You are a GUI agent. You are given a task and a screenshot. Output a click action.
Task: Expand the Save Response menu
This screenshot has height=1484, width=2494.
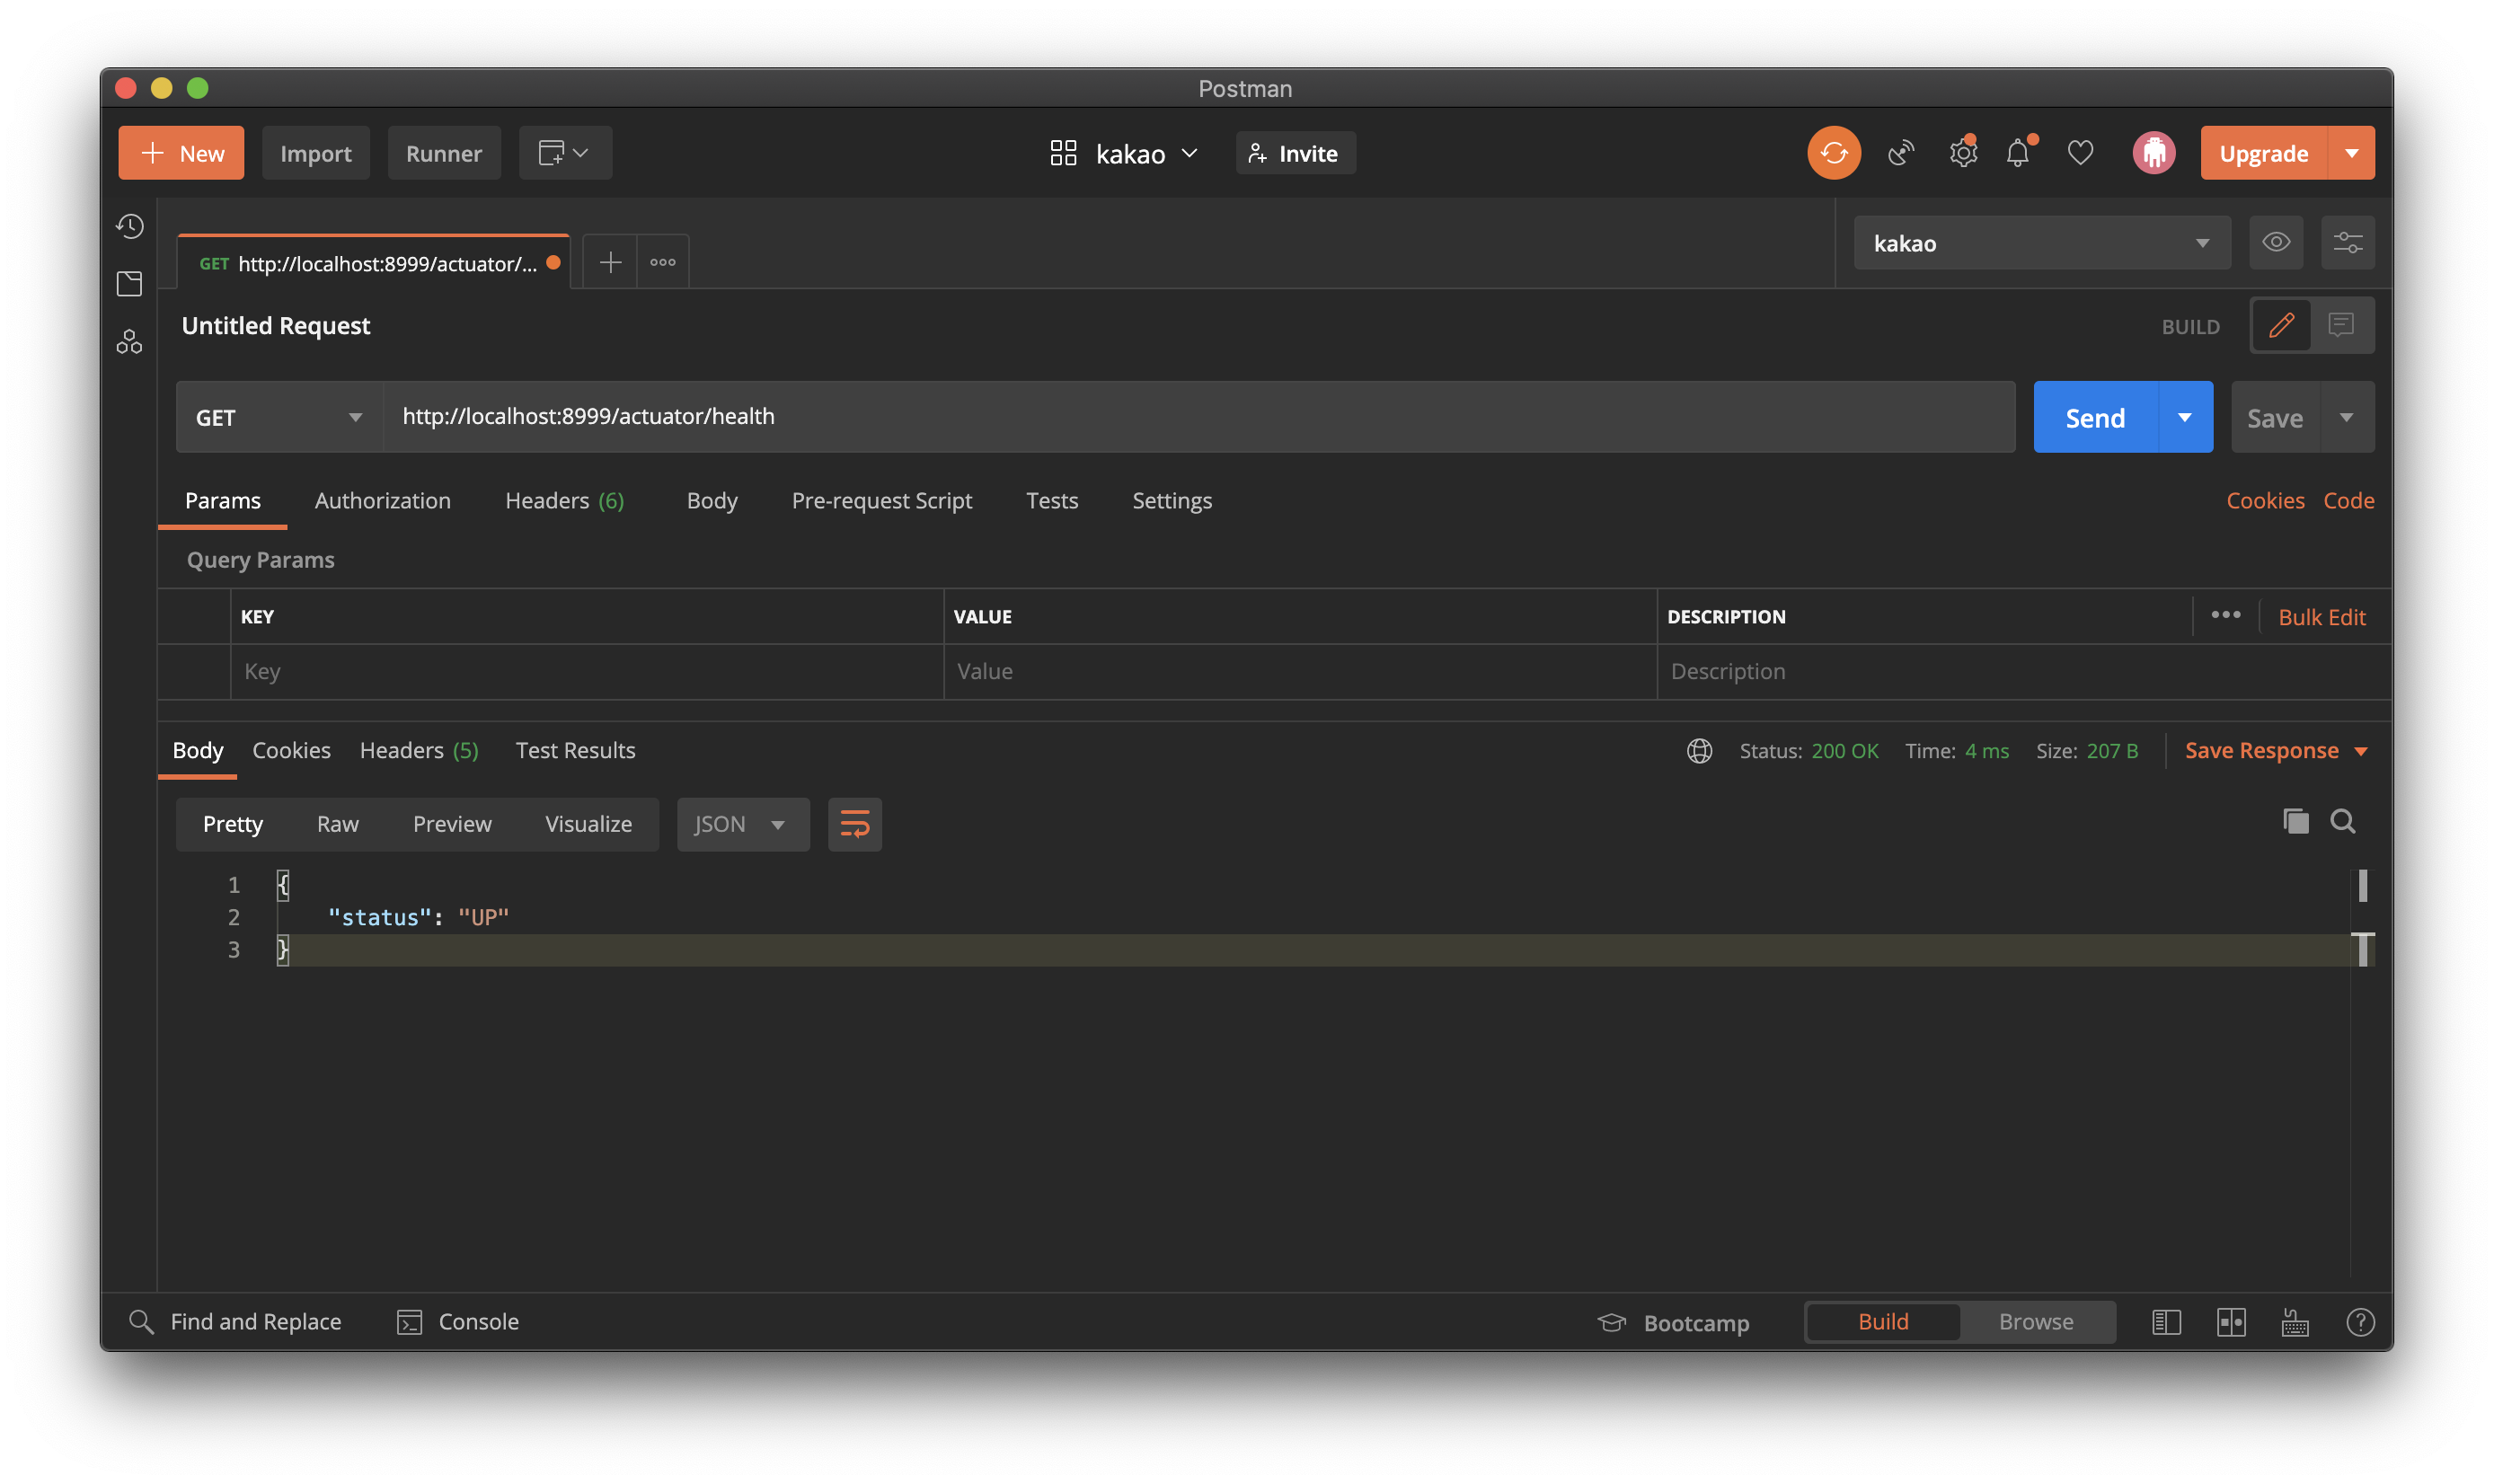click(x=2276, y=750)
